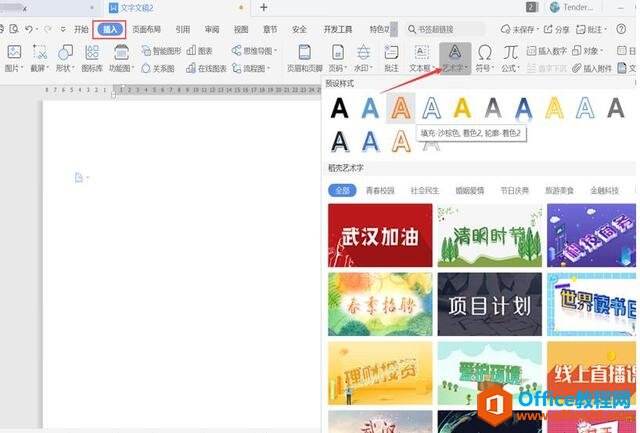Select the solid yellow A preset style
The height and width of the screenshot is (433, 640).
coord(462,108)
